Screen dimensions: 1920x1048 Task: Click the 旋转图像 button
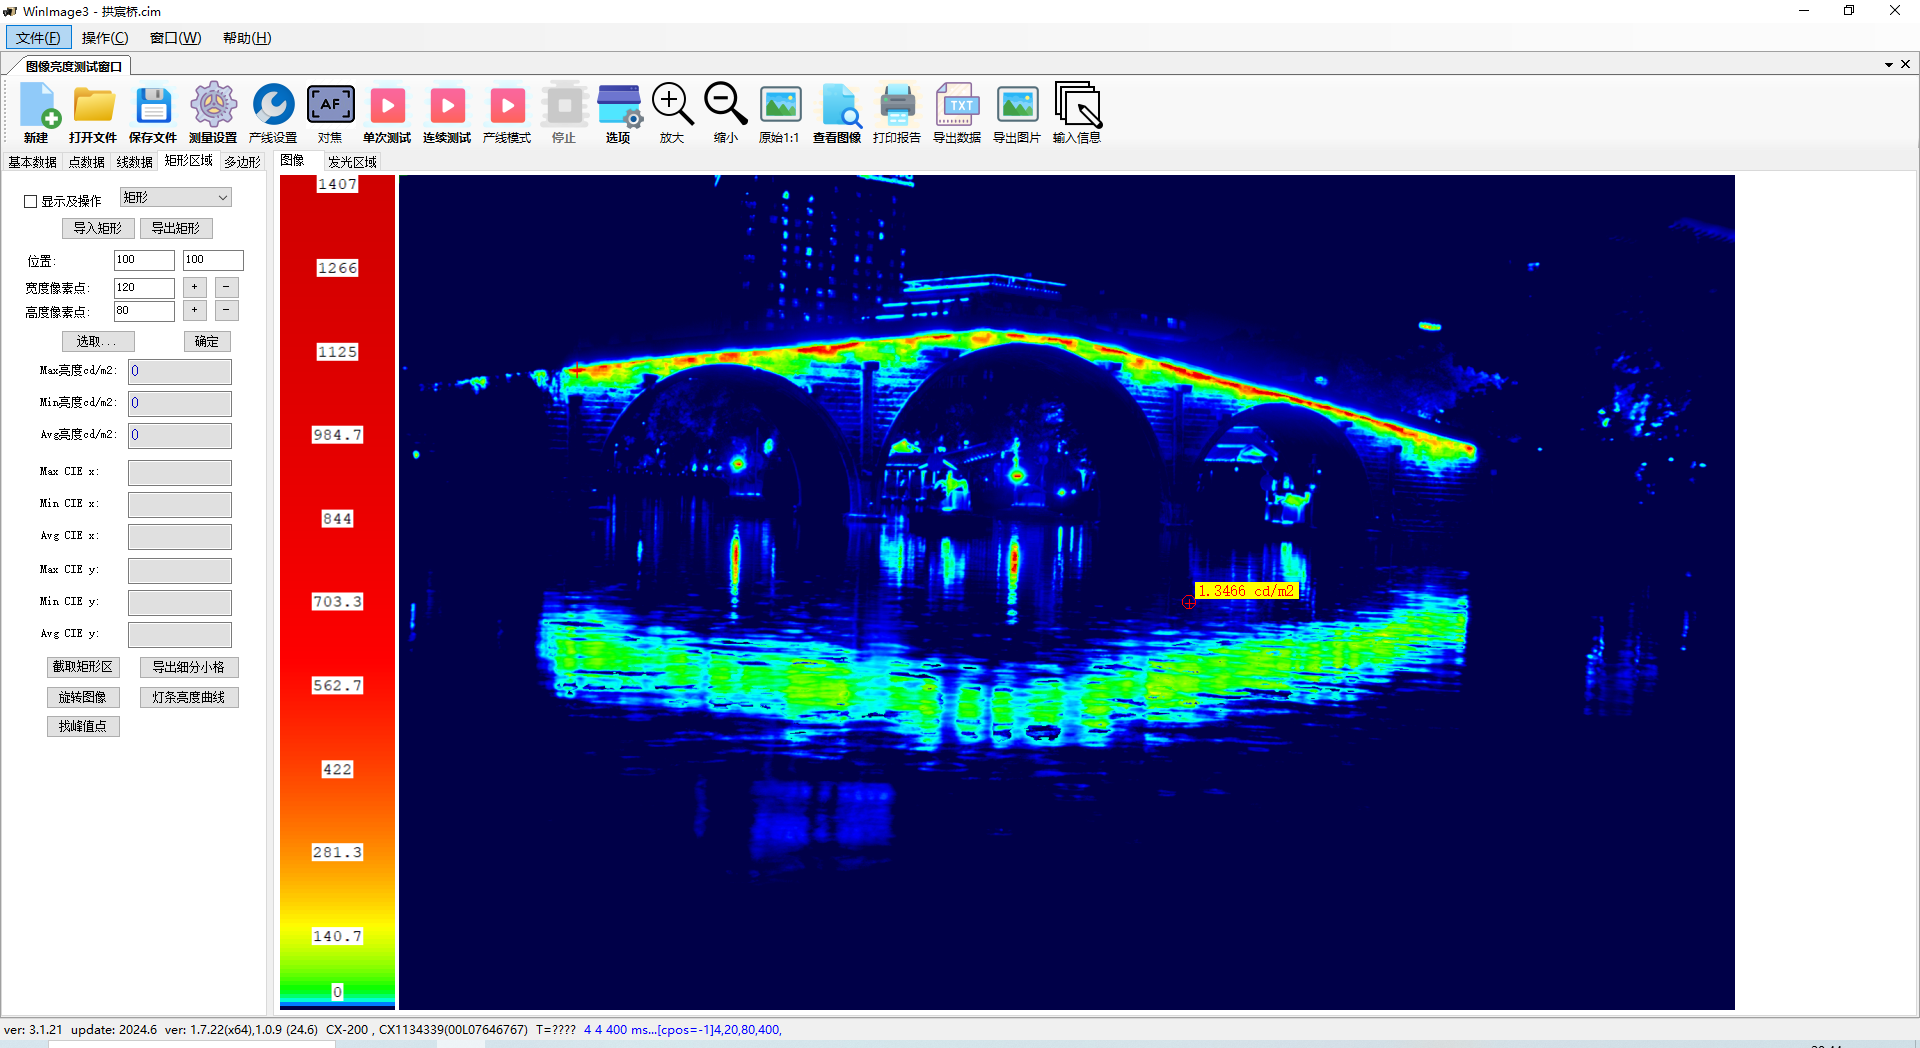(83, 697)
